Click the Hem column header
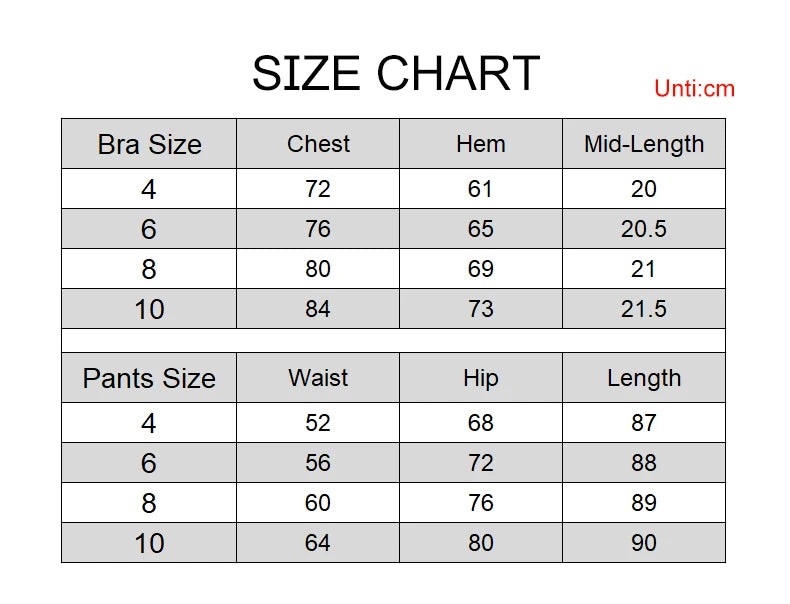This screenshot has width=790, height=604. pos(480,144)
